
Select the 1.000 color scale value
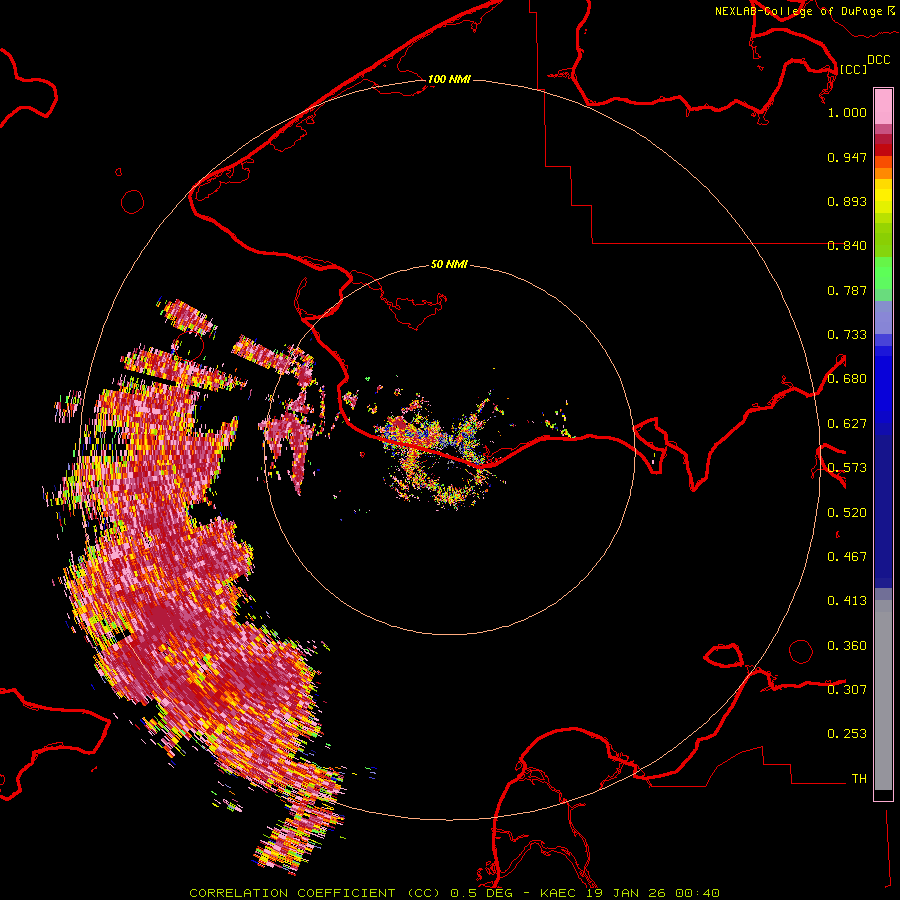pos(847,112)
